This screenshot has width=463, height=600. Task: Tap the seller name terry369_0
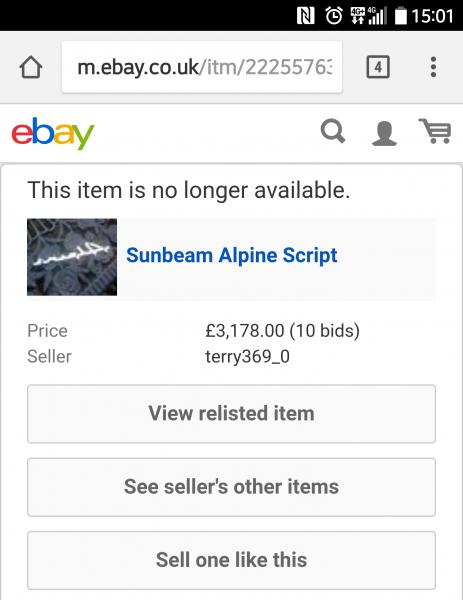247,357
